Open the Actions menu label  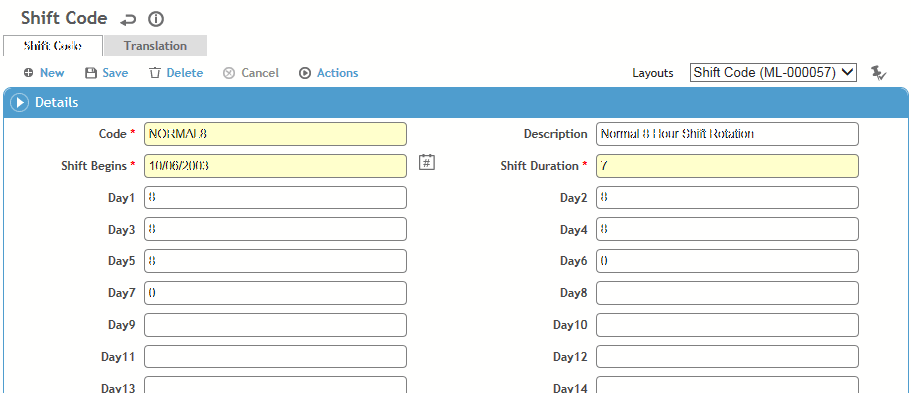click(338, 73)
